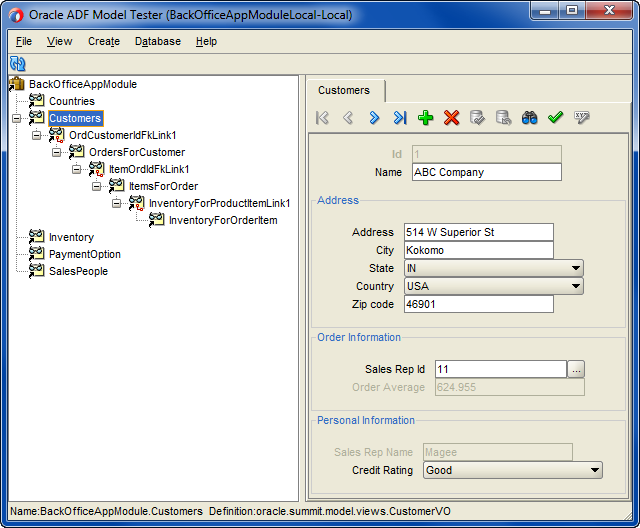640x528 pixels.
Task: Click the PaymentOption view object icon
Action: click(x=36, y=254)
